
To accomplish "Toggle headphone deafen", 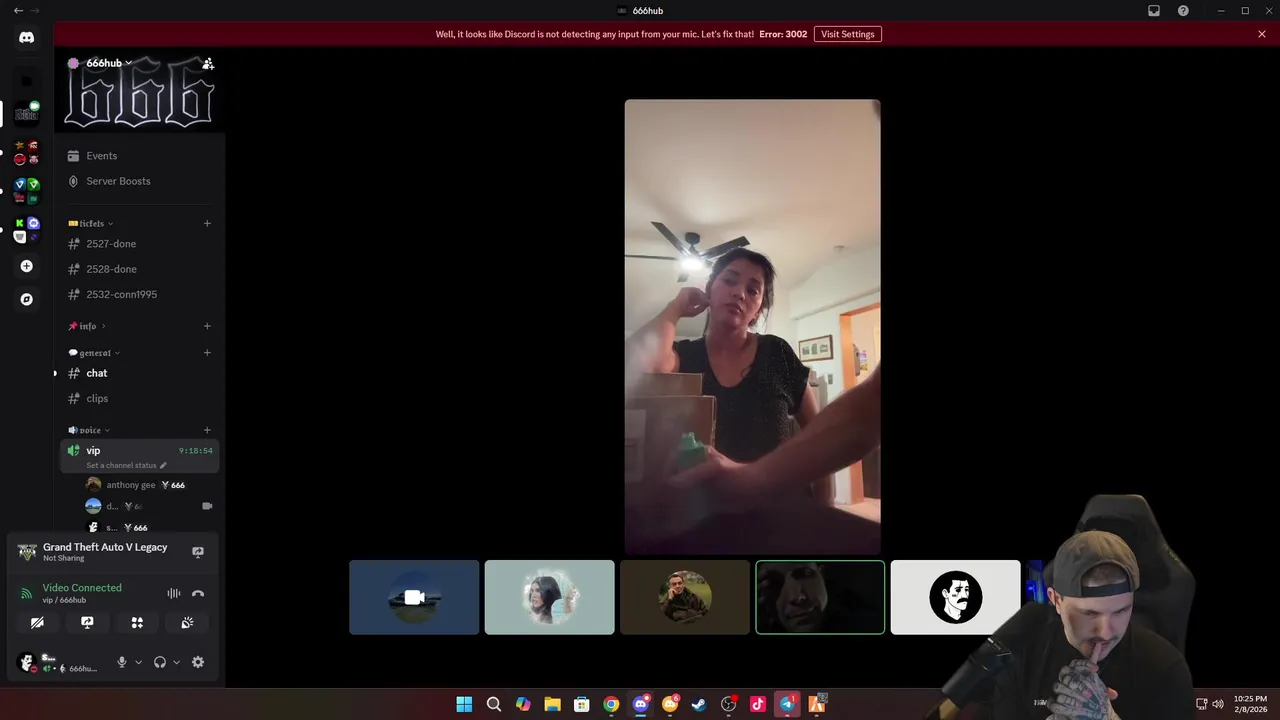I will pyautogui.click(x=159, y=662).
